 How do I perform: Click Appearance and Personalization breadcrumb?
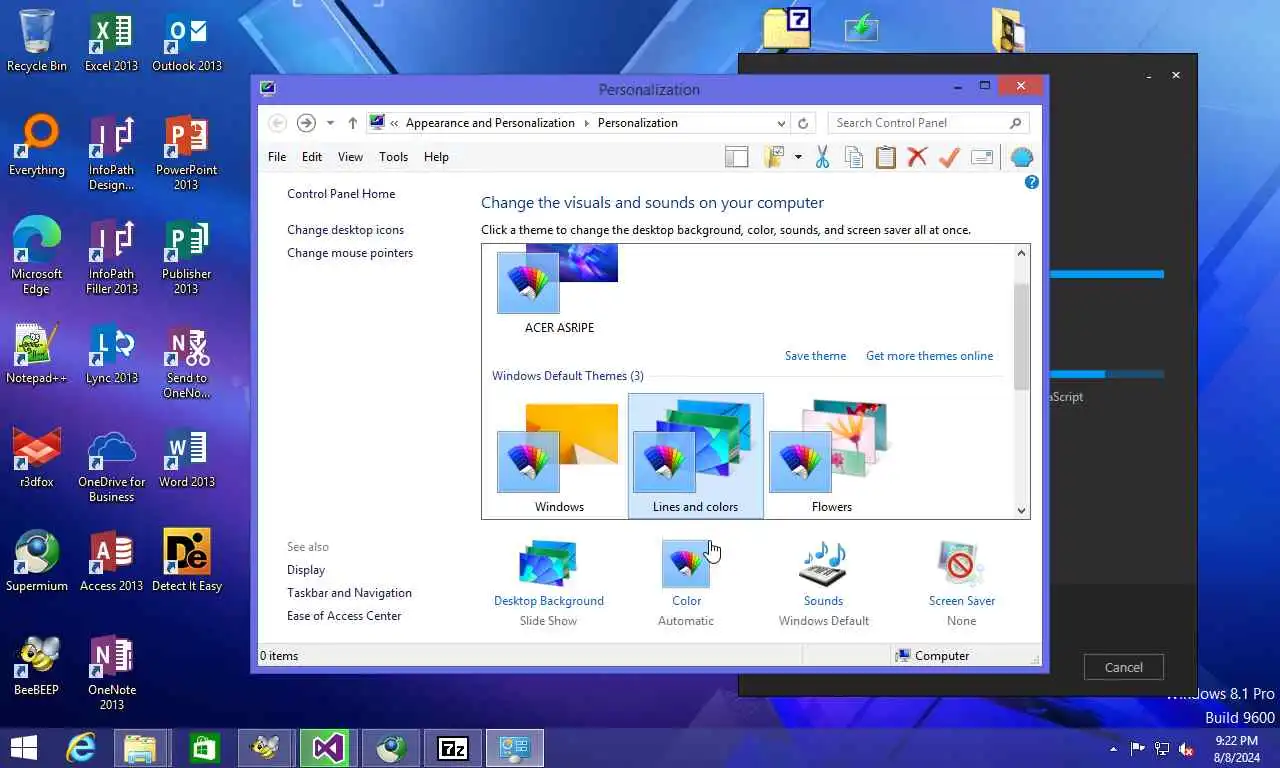(490, 123)
